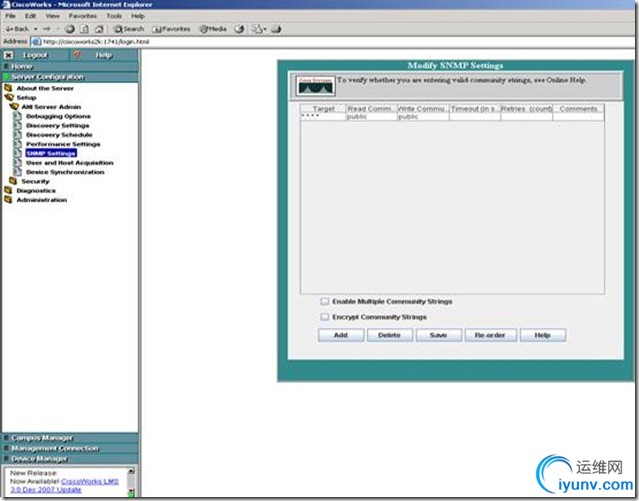The height and width of the screenshot is (501, 639).
Task: Click the Discovery Schedule document icon
Action: click(x=18, y=135)
